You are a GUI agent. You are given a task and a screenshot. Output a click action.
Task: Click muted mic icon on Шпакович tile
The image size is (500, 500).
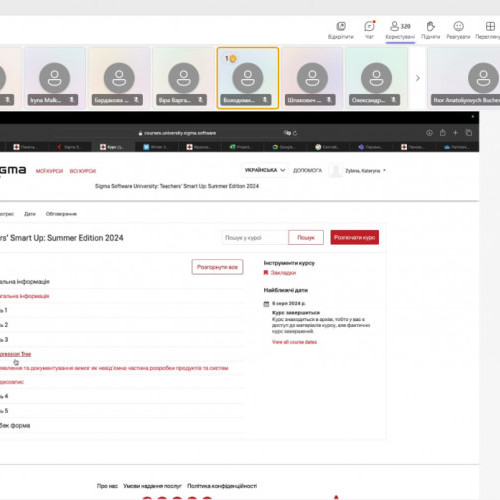(x=329, y=100)
